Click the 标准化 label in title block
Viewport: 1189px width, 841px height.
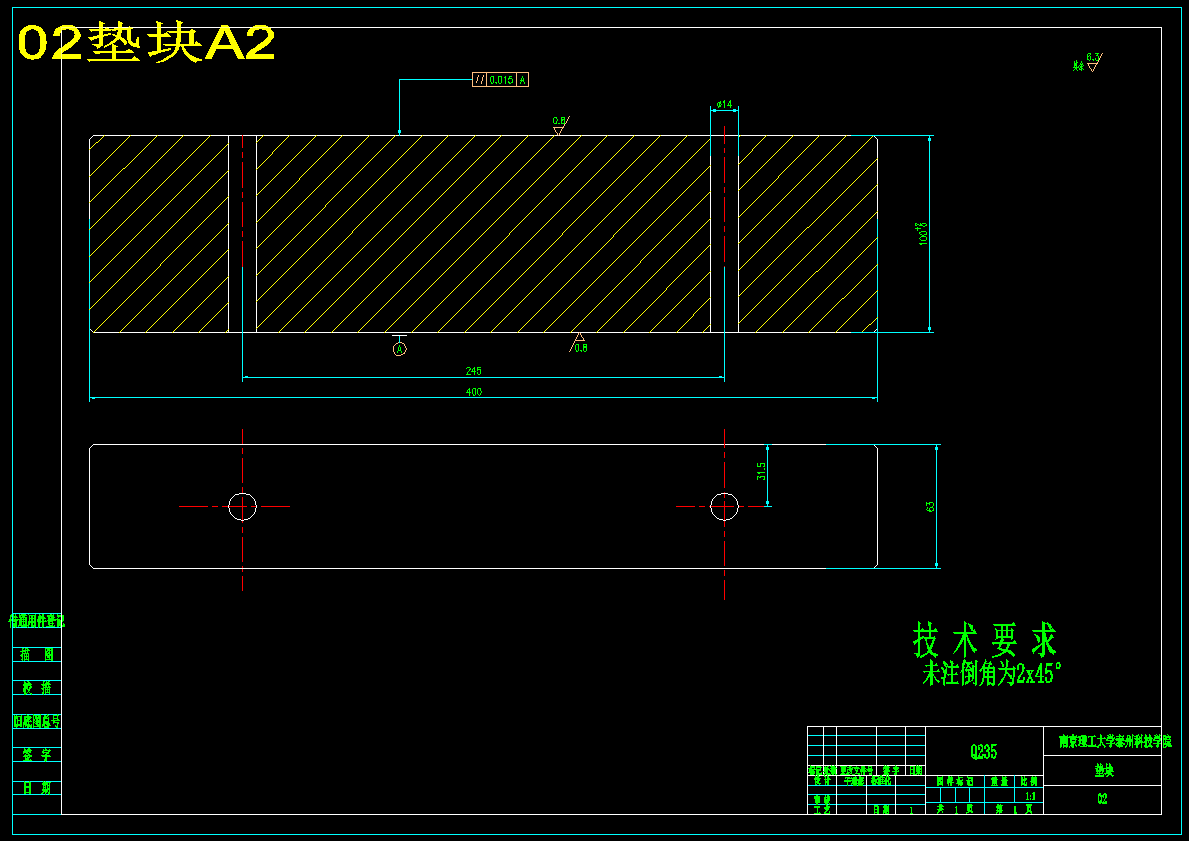[x=881, y=781]
